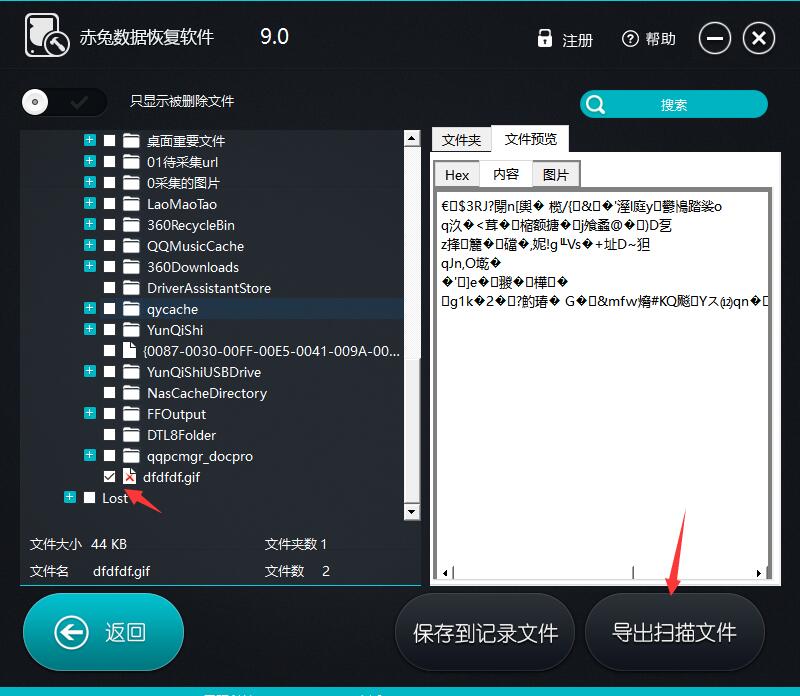
Task: Click the folder icon of FFOutput
Action: click(131, 414)
